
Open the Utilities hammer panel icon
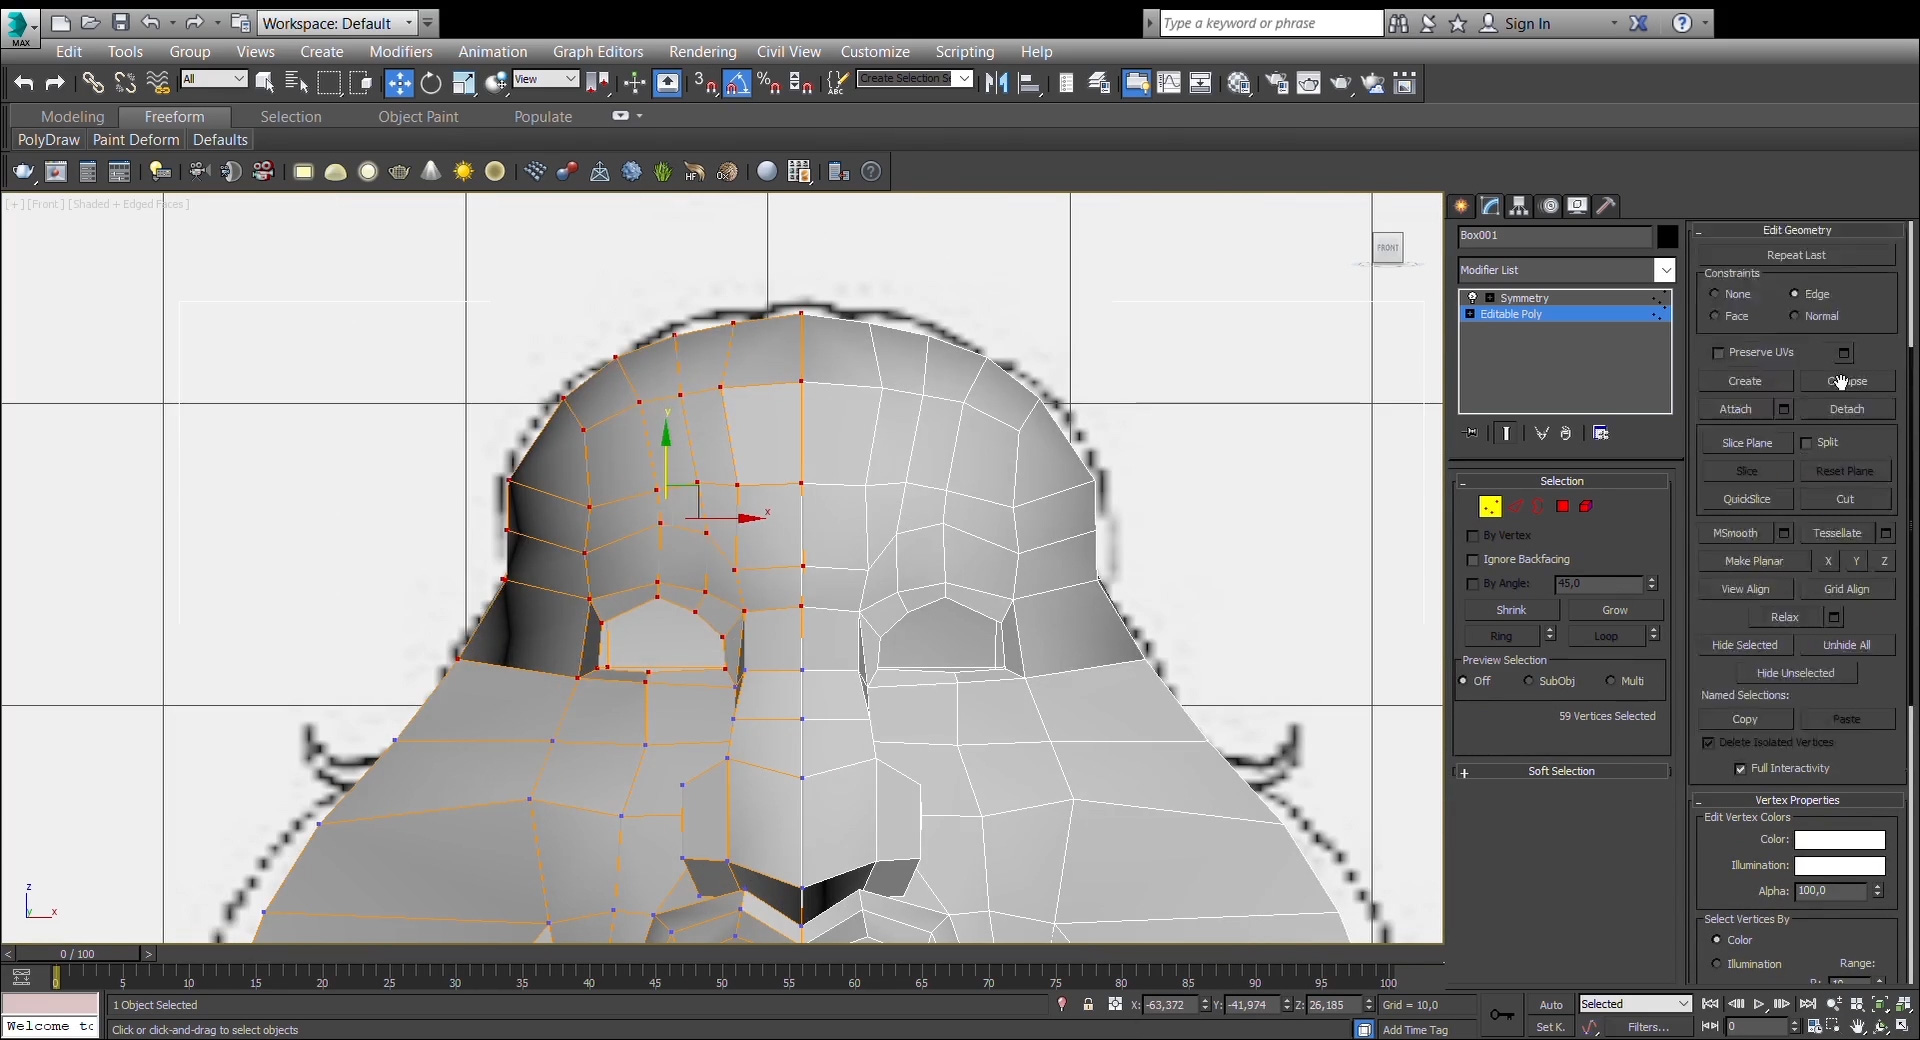1606,206
